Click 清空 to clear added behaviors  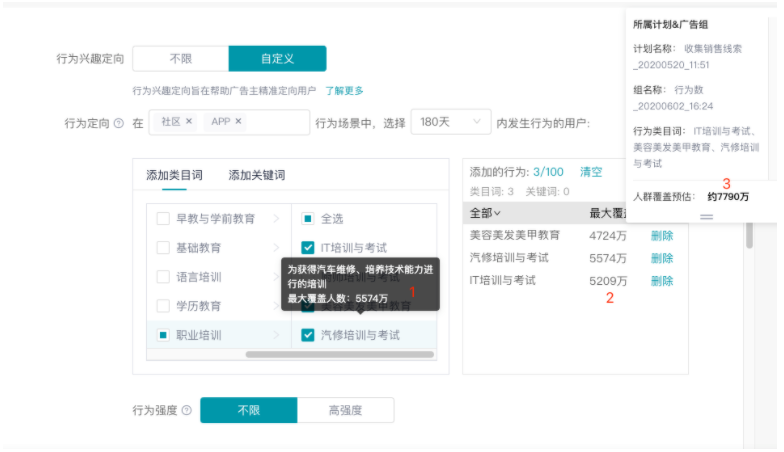click(x=591, y=172)
